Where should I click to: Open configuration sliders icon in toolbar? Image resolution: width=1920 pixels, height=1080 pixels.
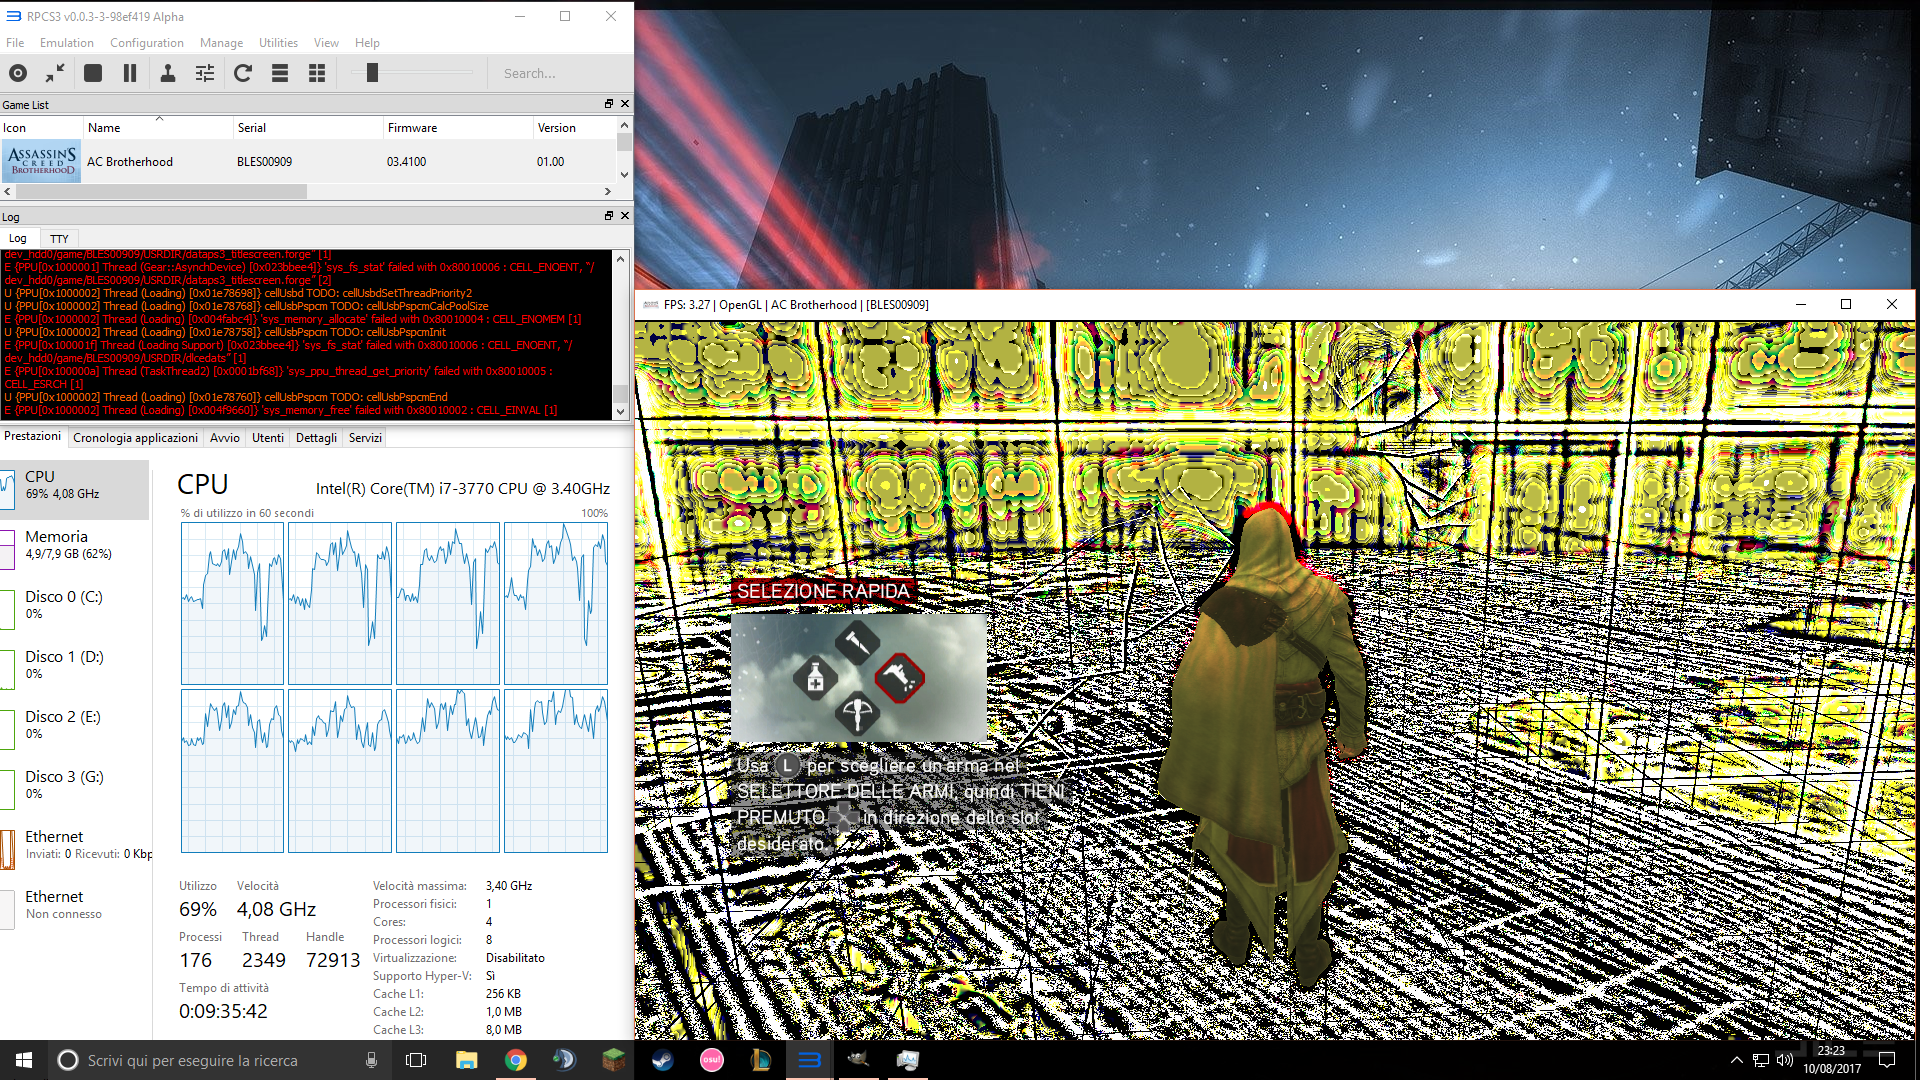[205, 73]
